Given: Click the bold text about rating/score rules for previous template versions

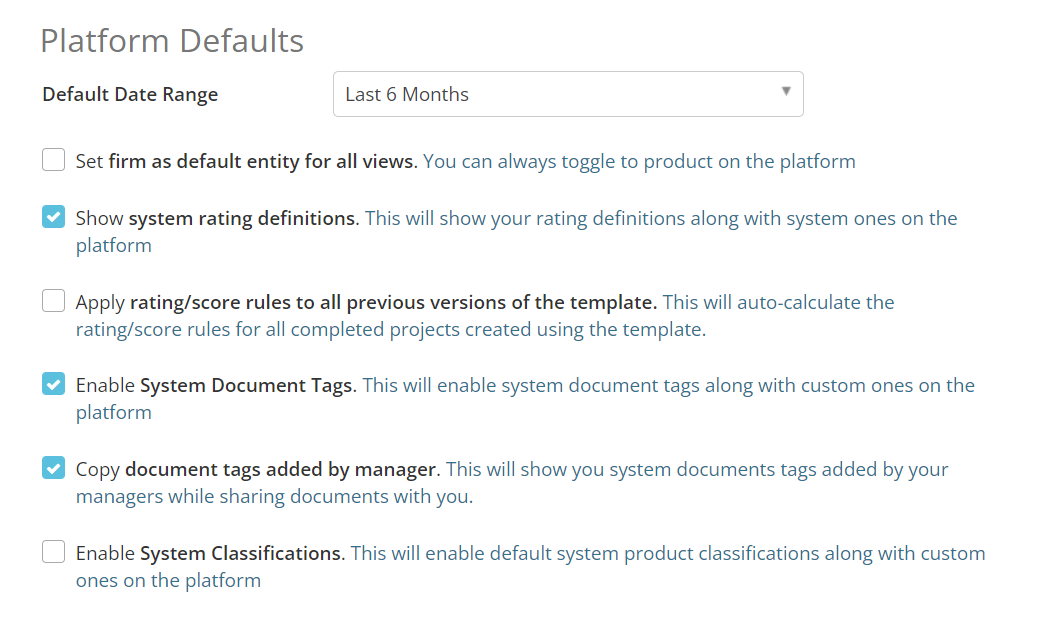Looking at the screenshot, I should coord(393,302).
